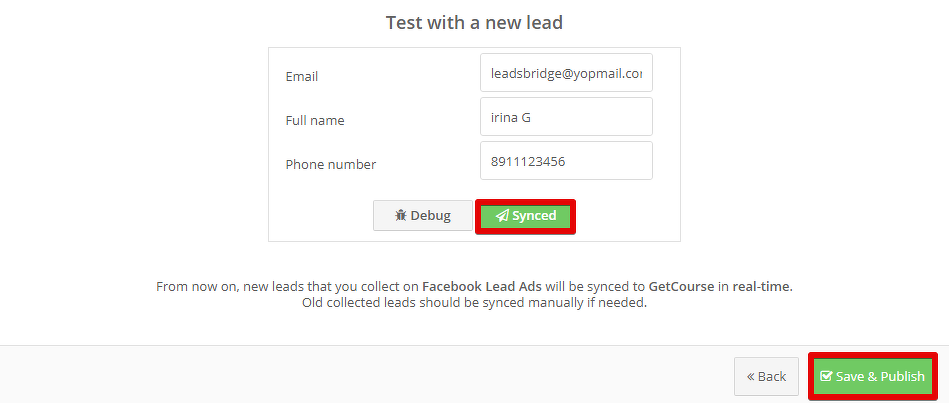Click the paper plane icon beside Synced

502,216
